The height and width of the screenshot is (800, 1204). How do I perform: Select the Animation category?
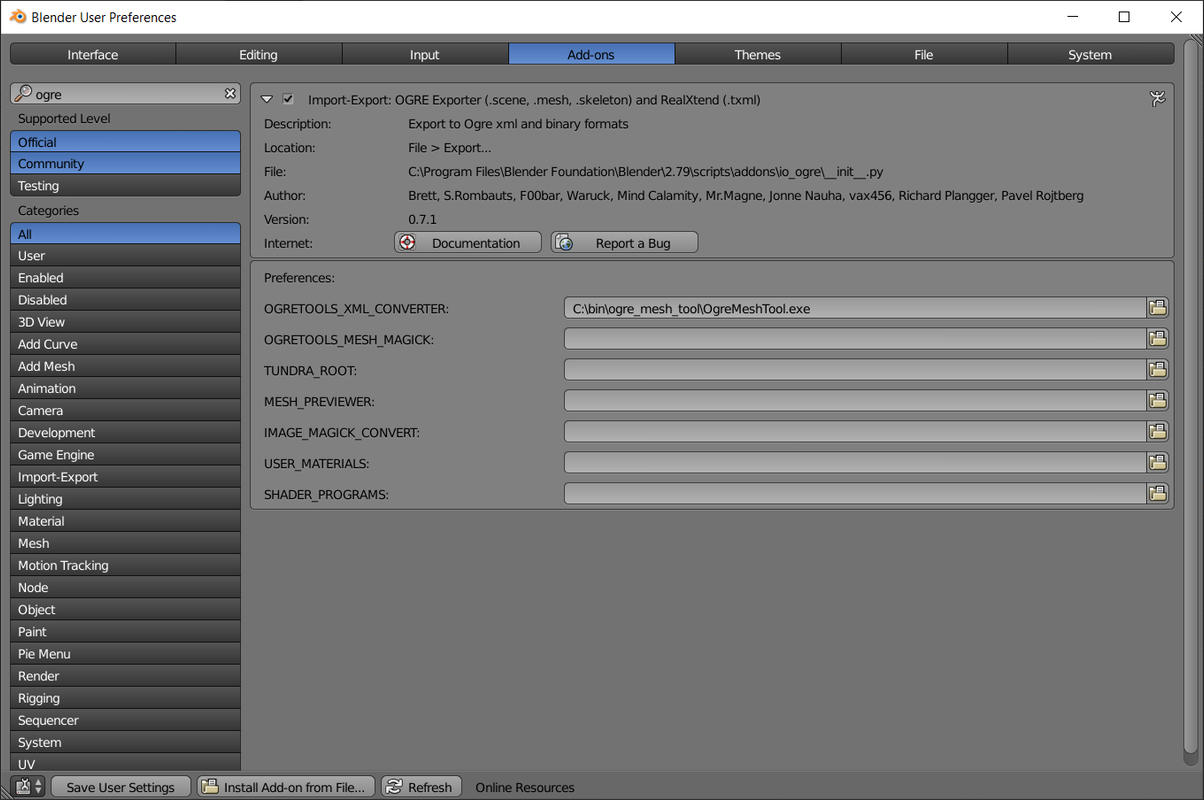(x=126, y=388)
